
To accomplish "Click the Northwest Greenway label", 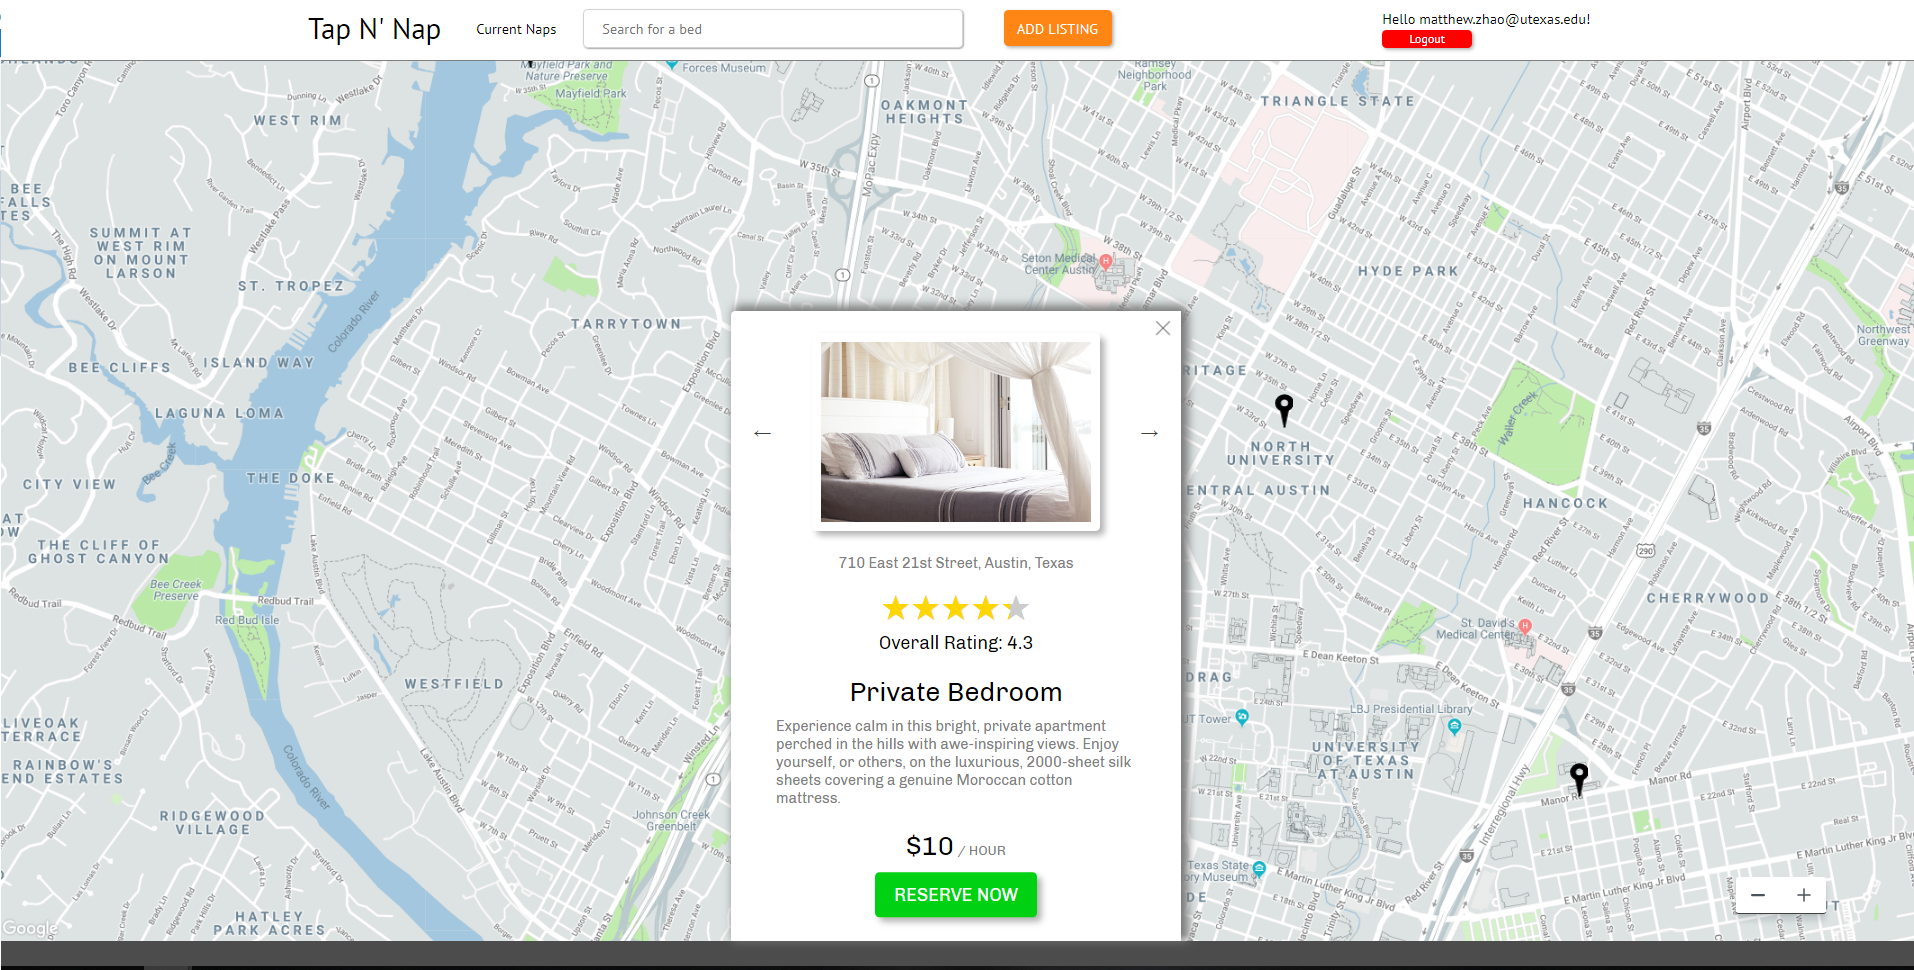I will (1883, 335).
